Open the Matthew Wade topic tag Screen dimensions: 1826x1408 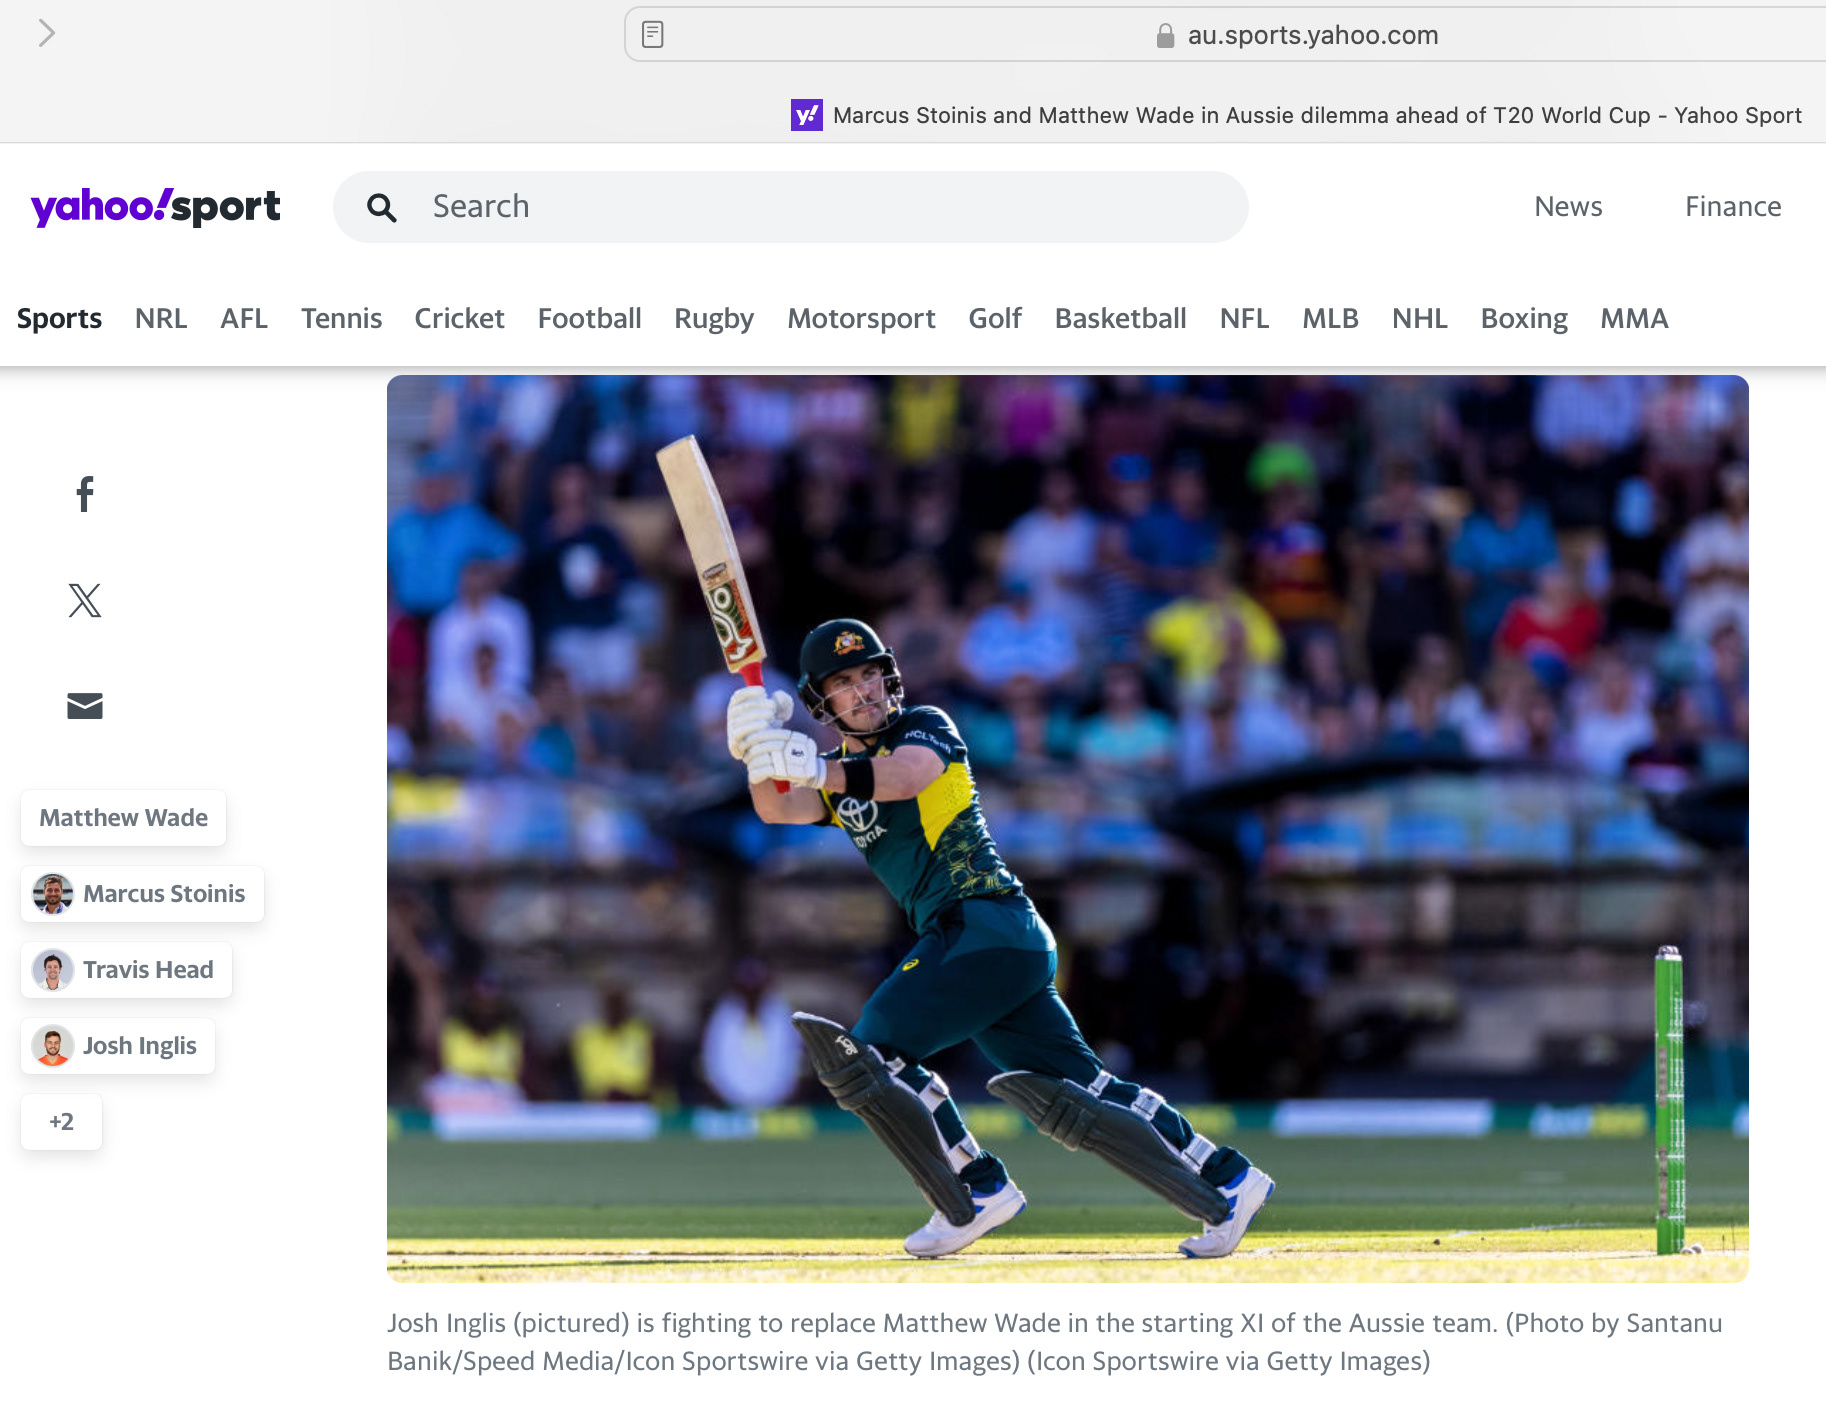click(x=124, y=818)
